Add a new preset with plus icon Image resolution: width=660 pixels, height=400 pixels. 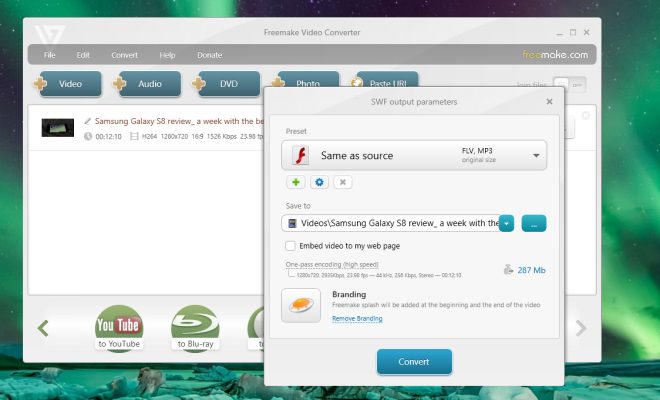tap(296, 182)
